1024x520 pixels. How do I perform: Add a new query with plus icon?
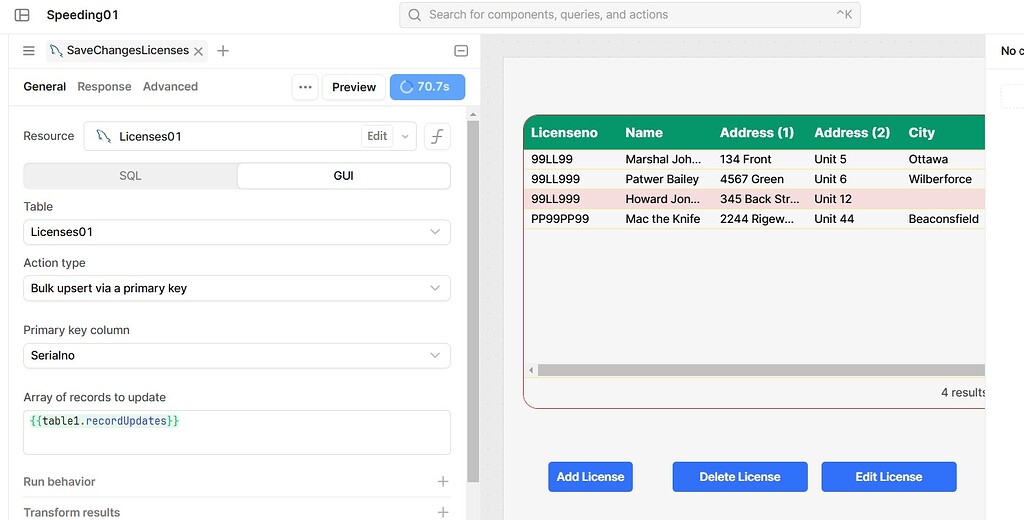(x=223, y=50)
